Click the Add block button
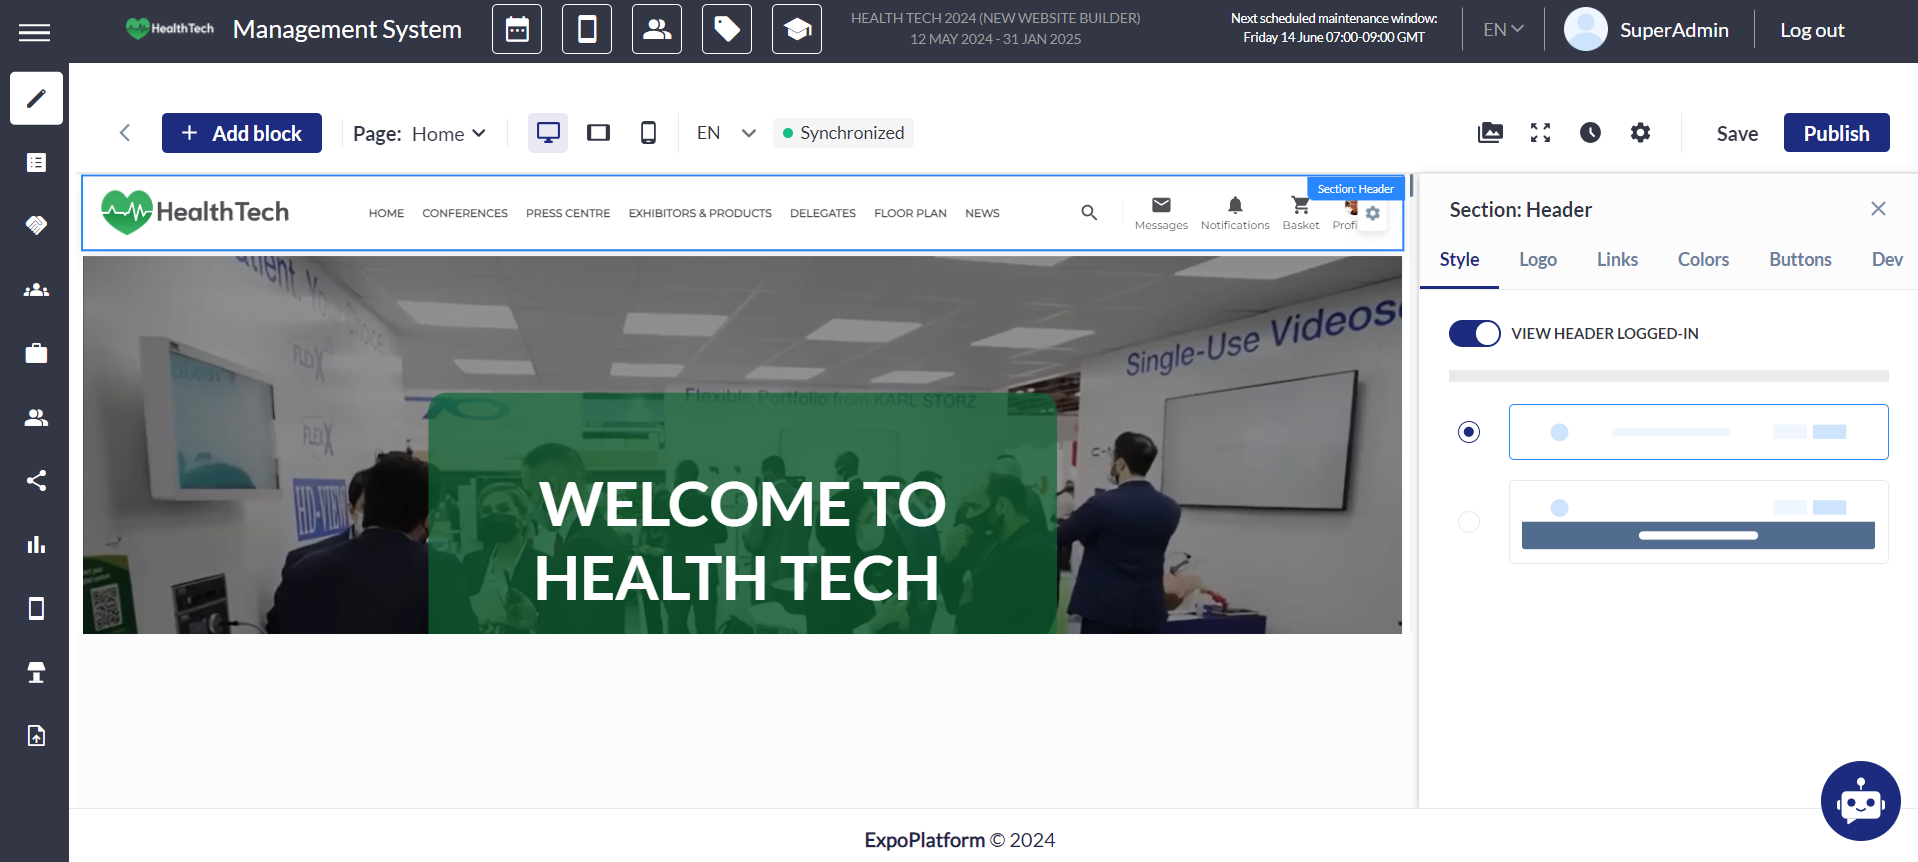Image resolution: width=1918 pixels, height=862 pixels. (x=242, y=133)
